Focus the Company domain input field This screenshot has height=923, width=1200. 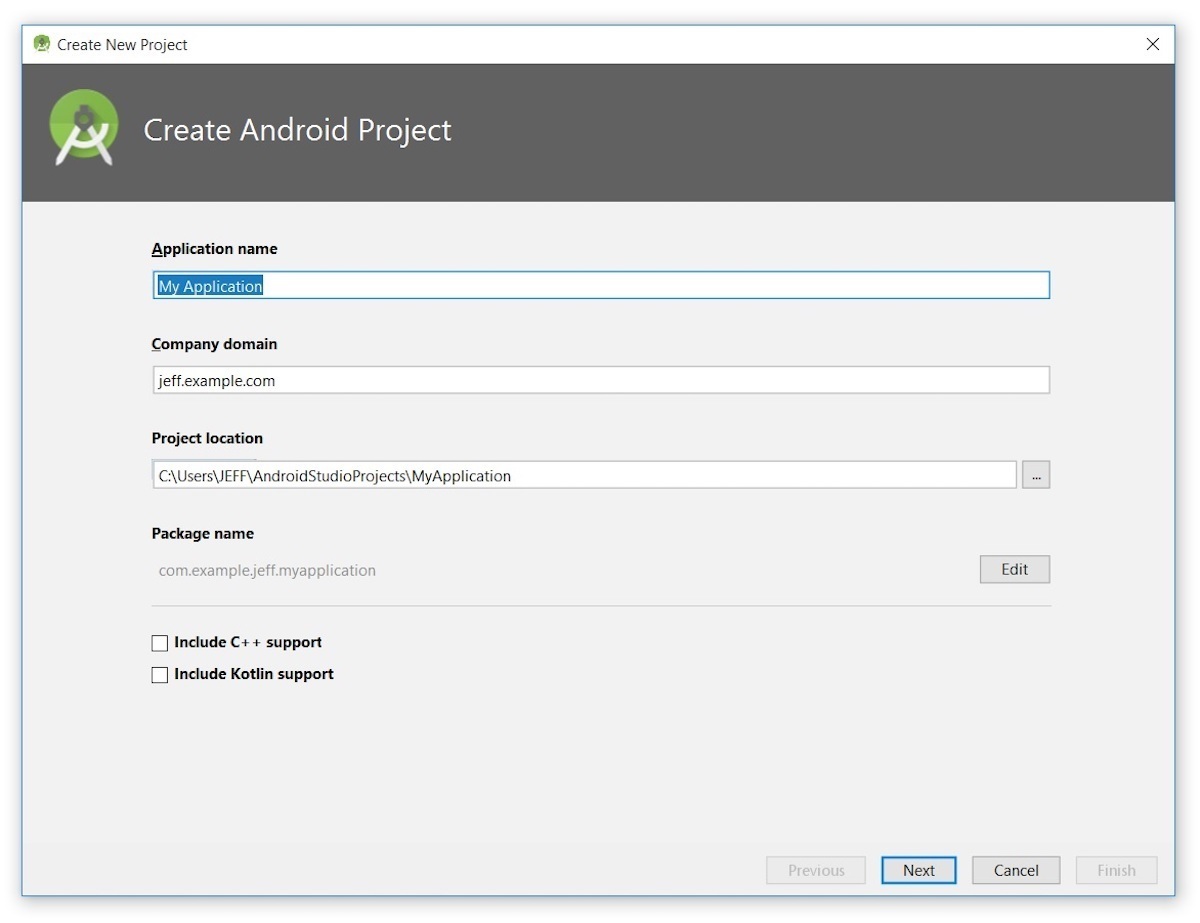pos(600,380)
